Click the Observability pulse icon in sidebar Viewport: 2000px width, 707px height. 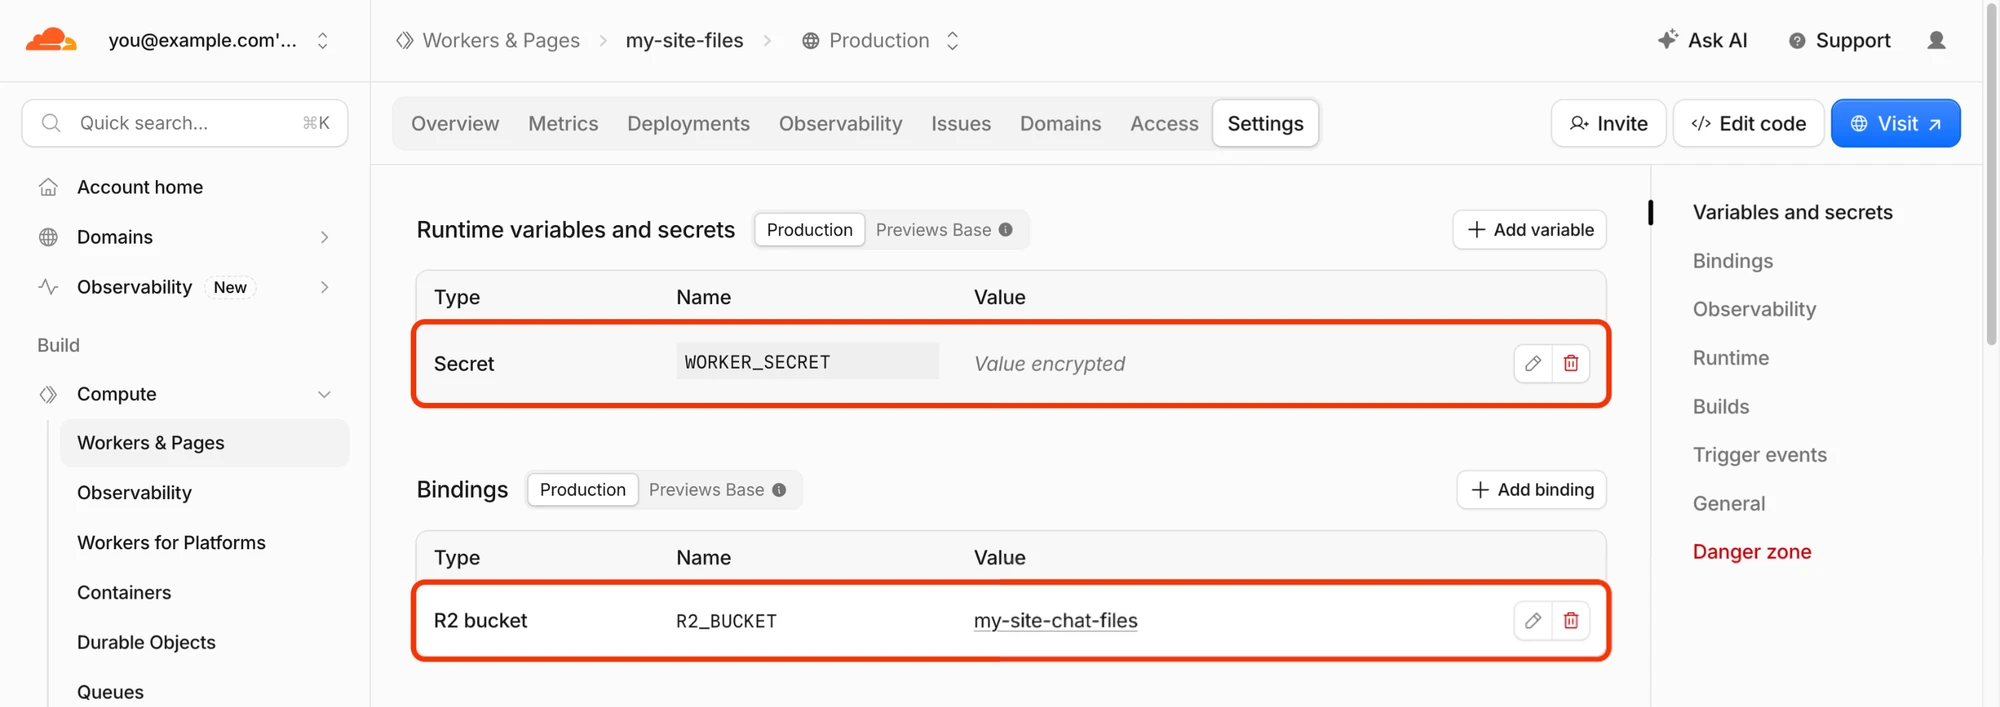pyautogui.click(x=48, y=287)
